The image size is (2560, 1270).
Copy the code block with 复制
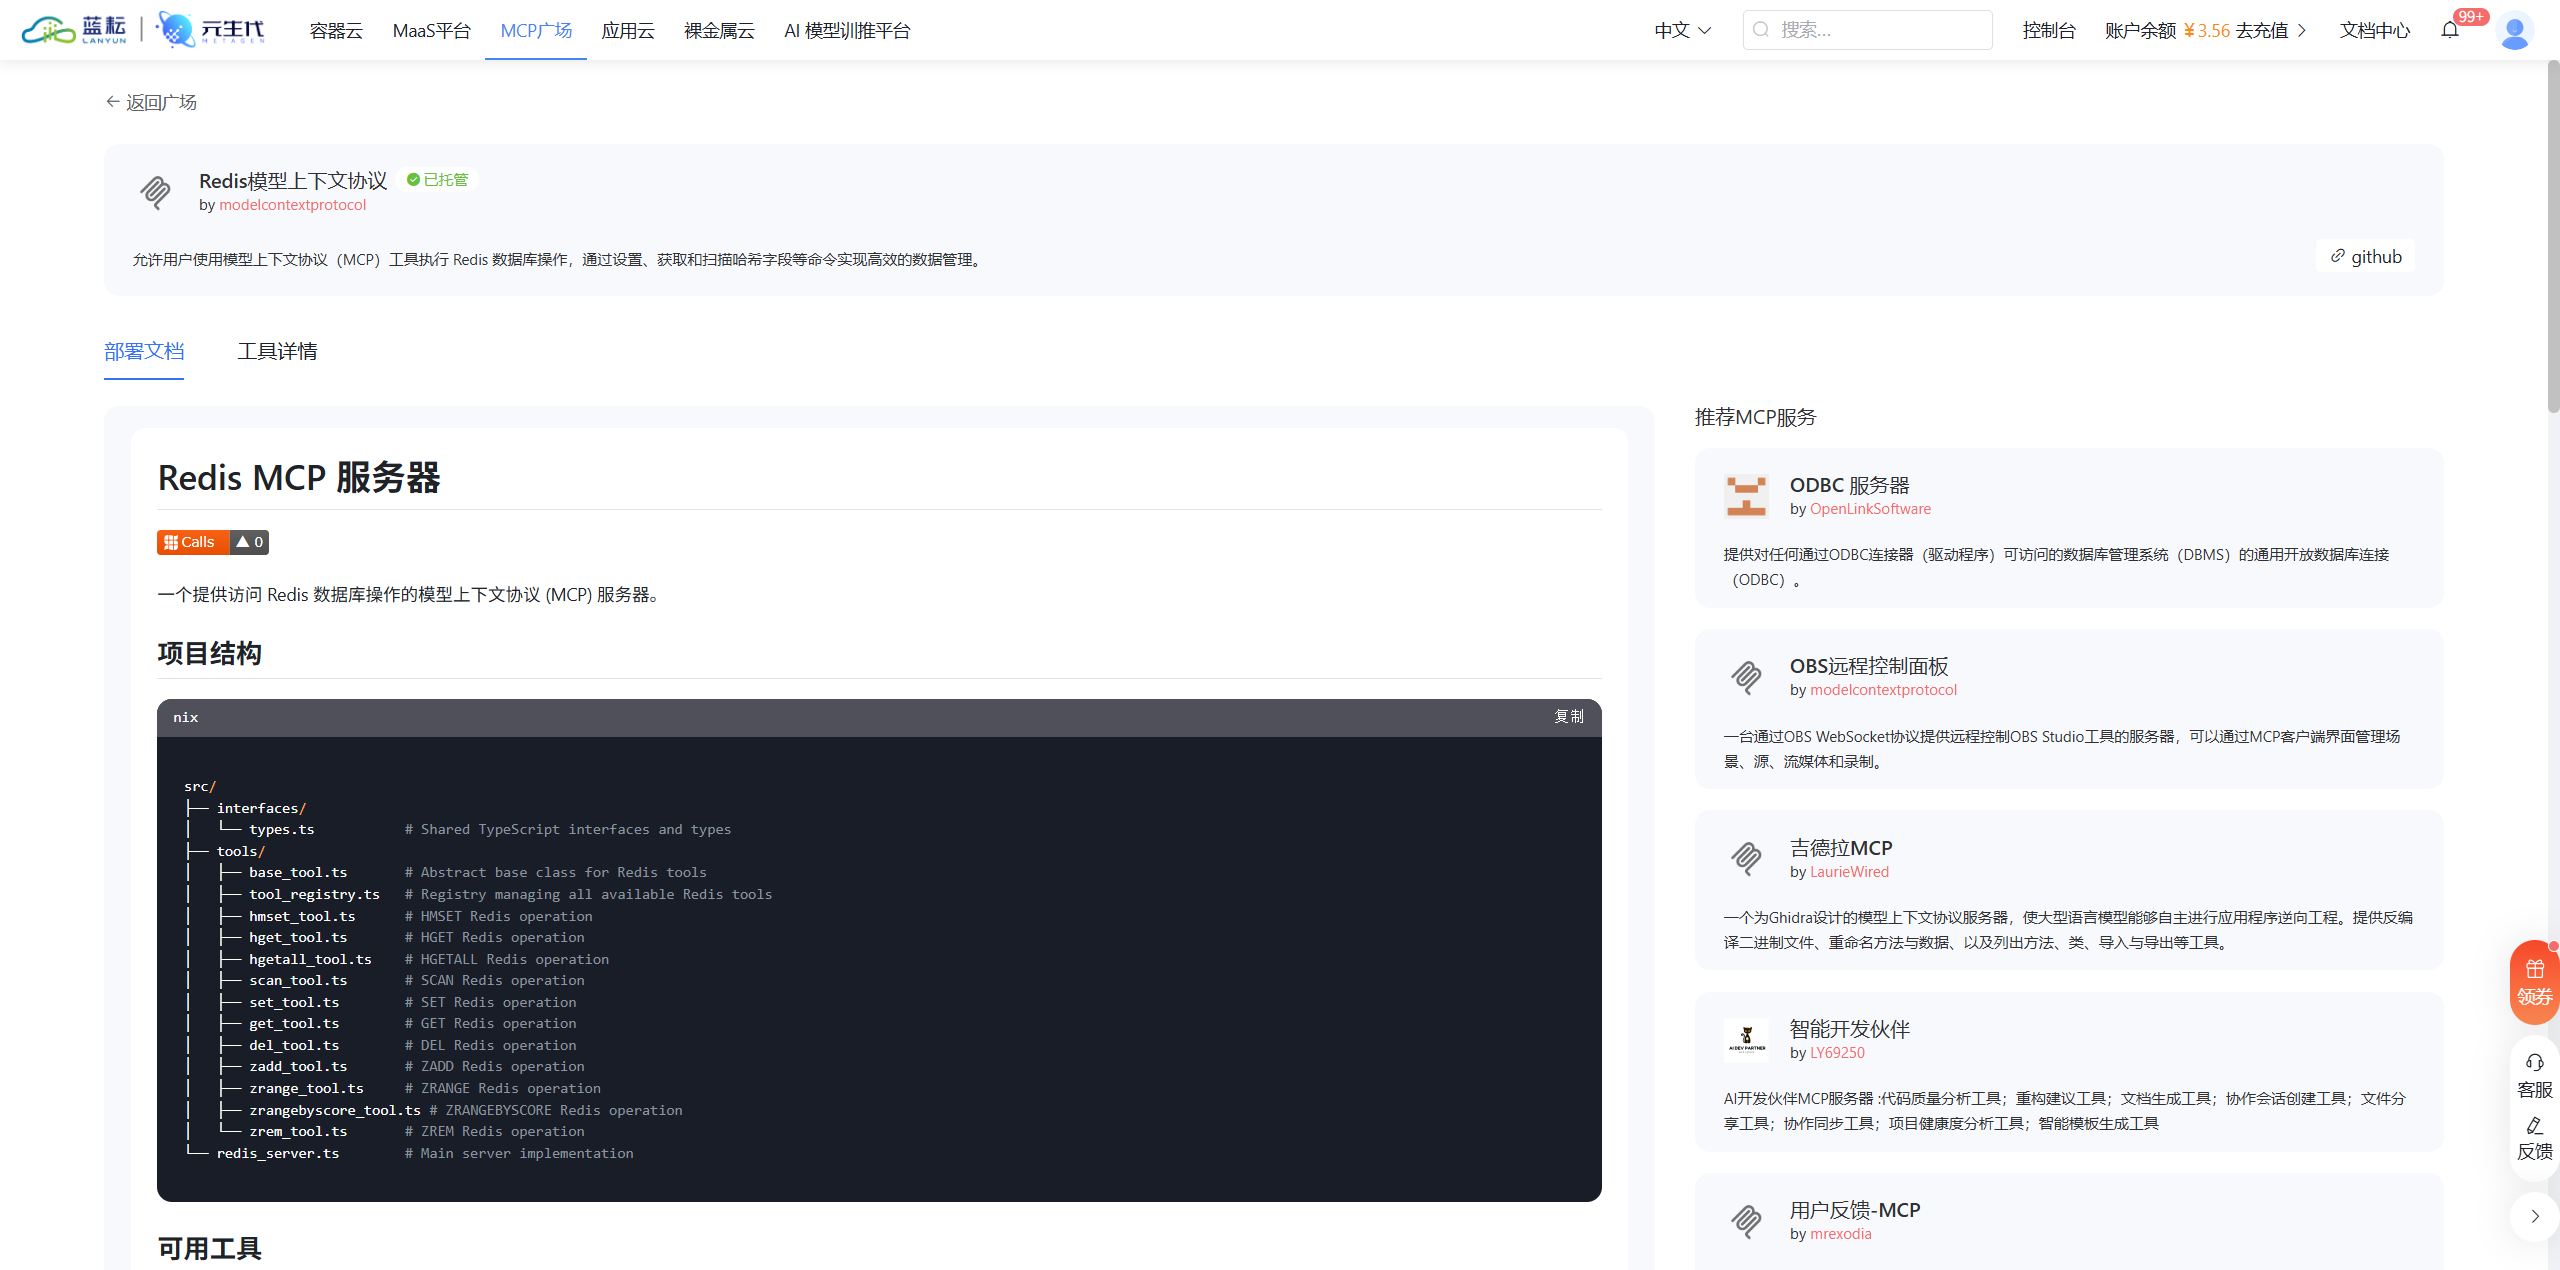click(x=1568, y=717)
